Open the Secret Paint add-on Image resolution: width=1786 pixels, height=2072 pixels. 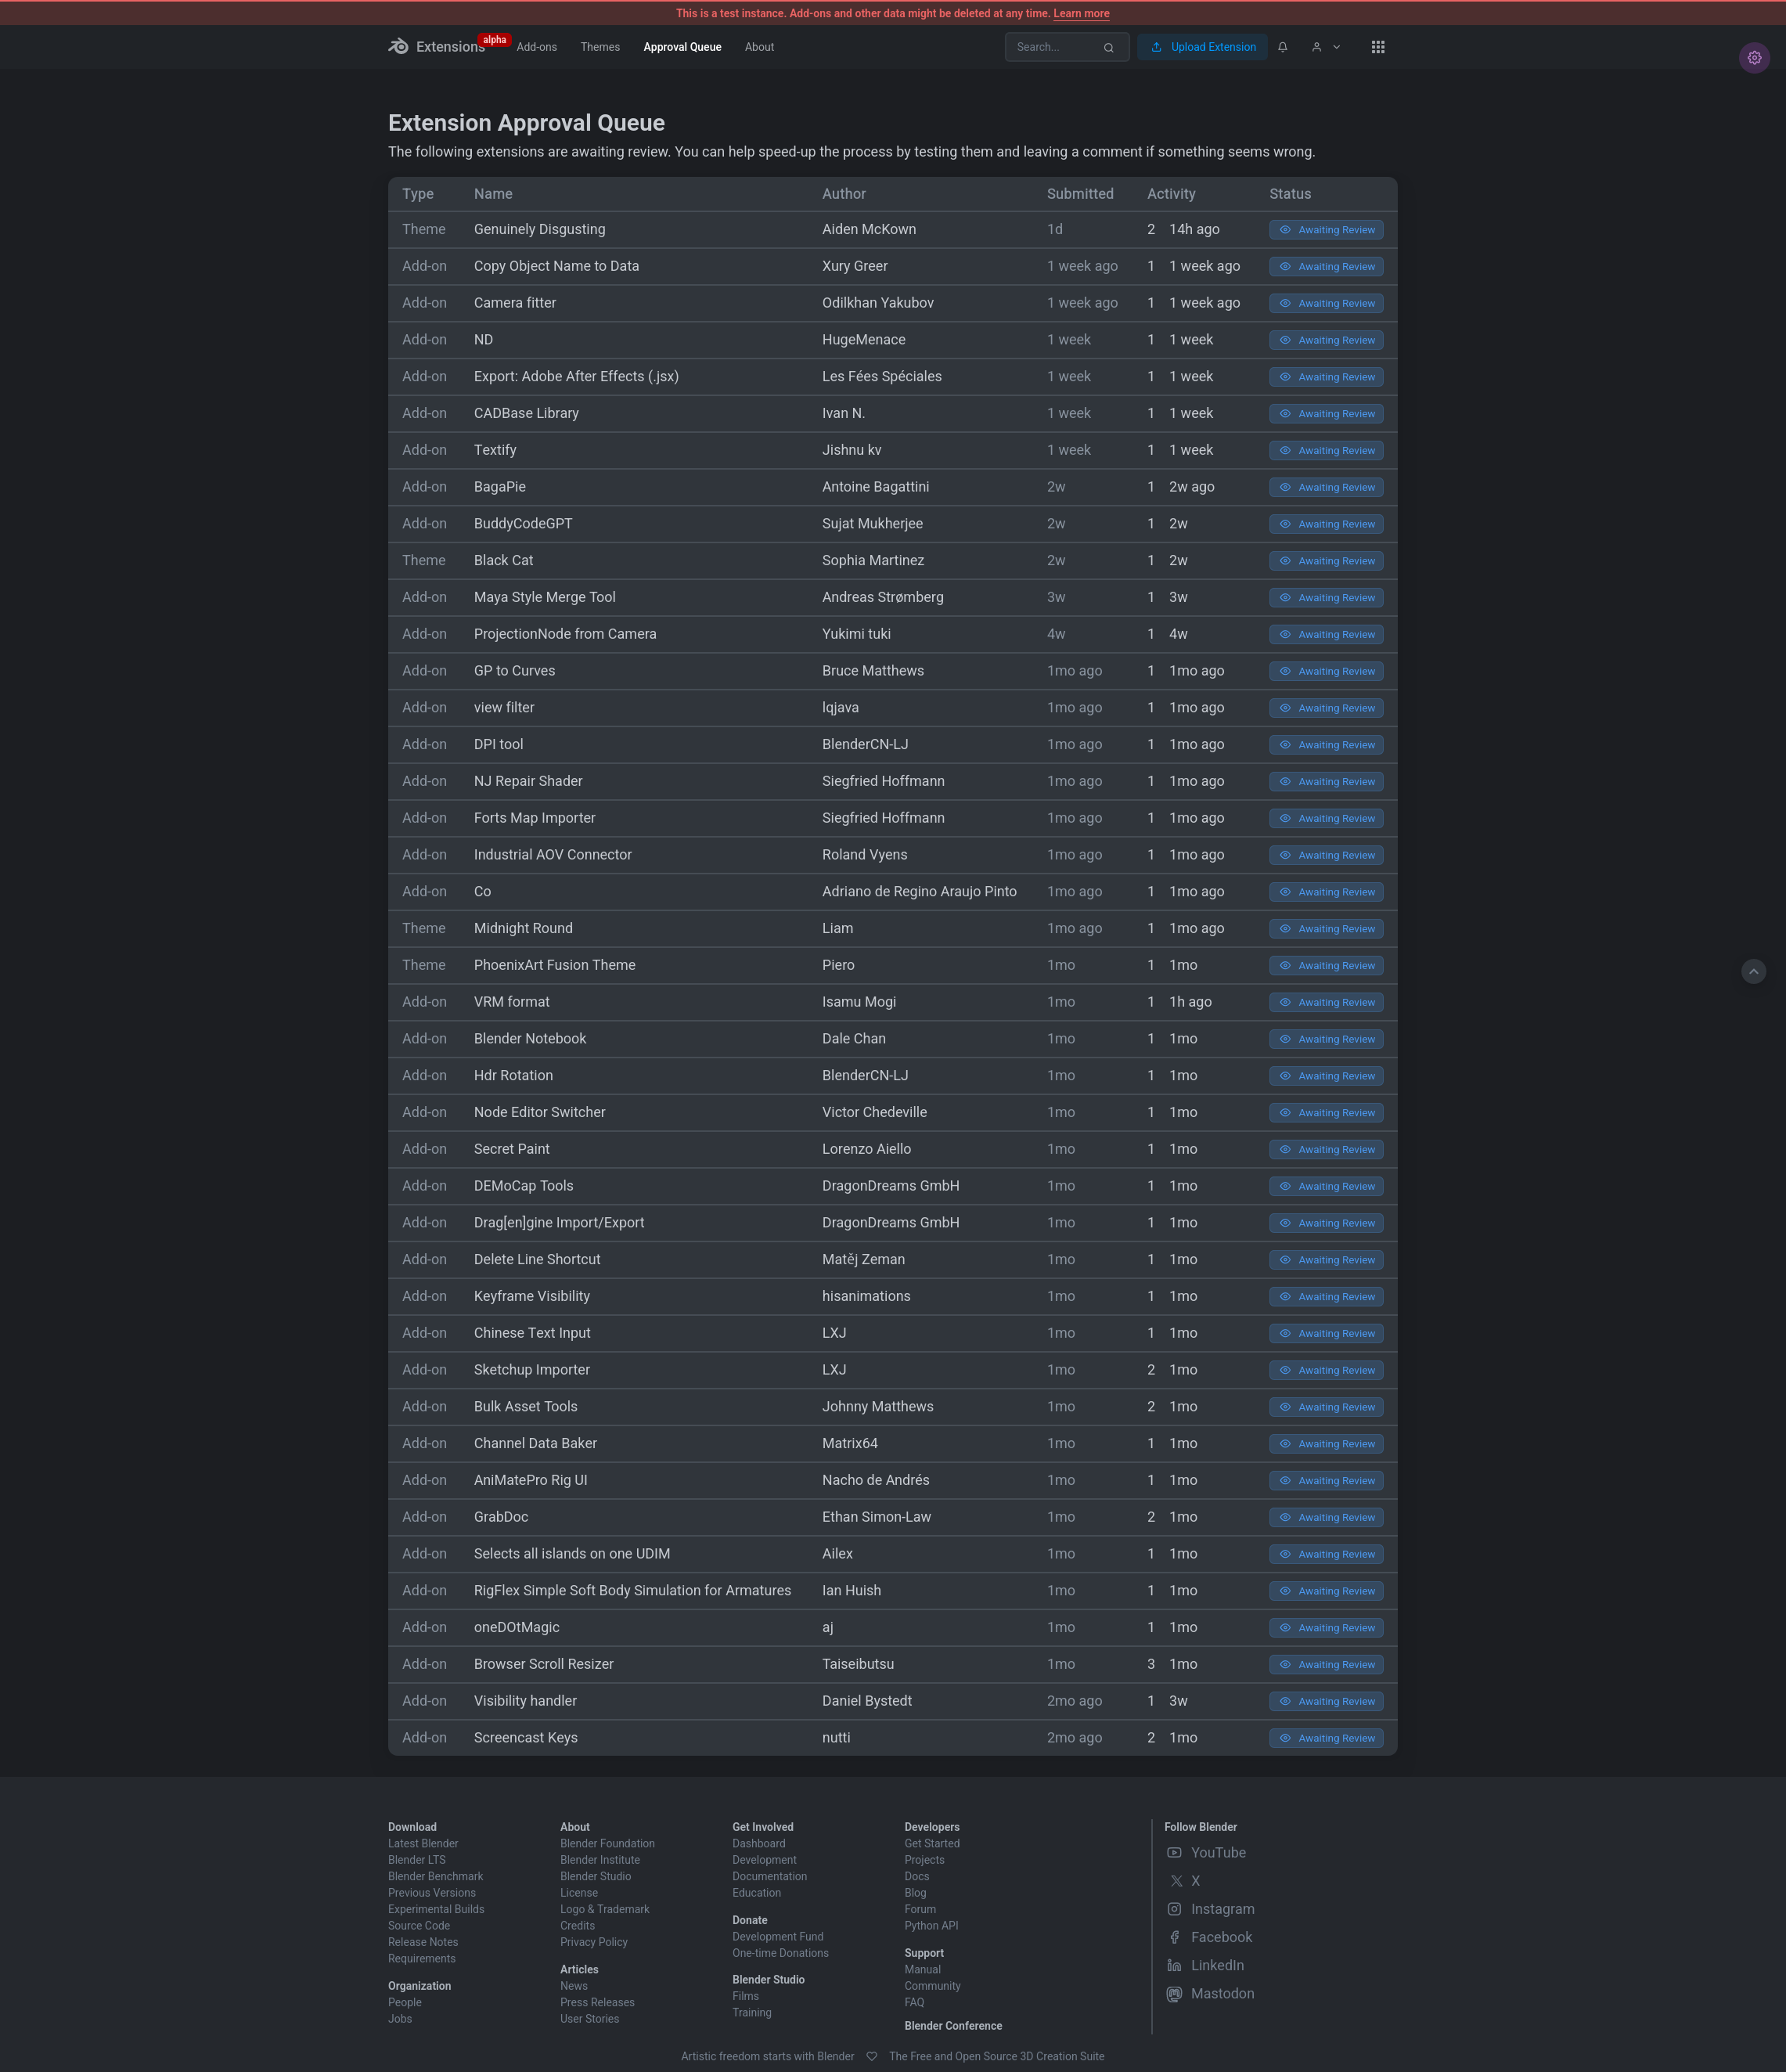pos(511,1149)
